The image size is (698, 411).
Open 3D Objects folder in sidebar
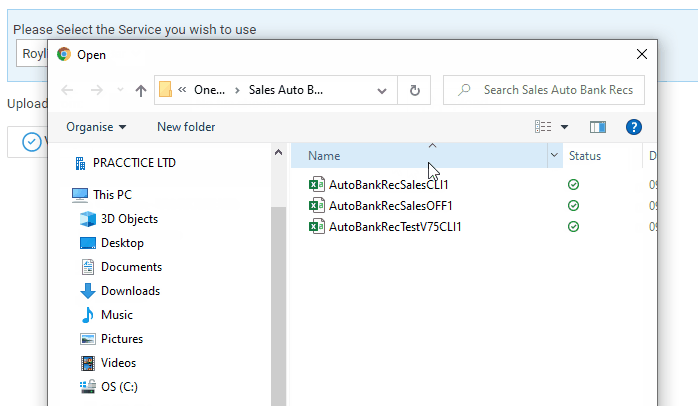(x=129, y=219)
